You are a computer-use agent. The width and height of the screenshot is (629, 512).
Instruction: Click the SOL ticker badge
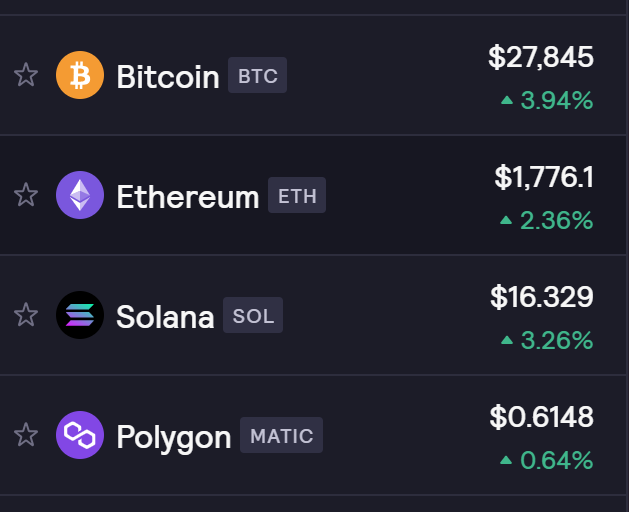point(253,315)
